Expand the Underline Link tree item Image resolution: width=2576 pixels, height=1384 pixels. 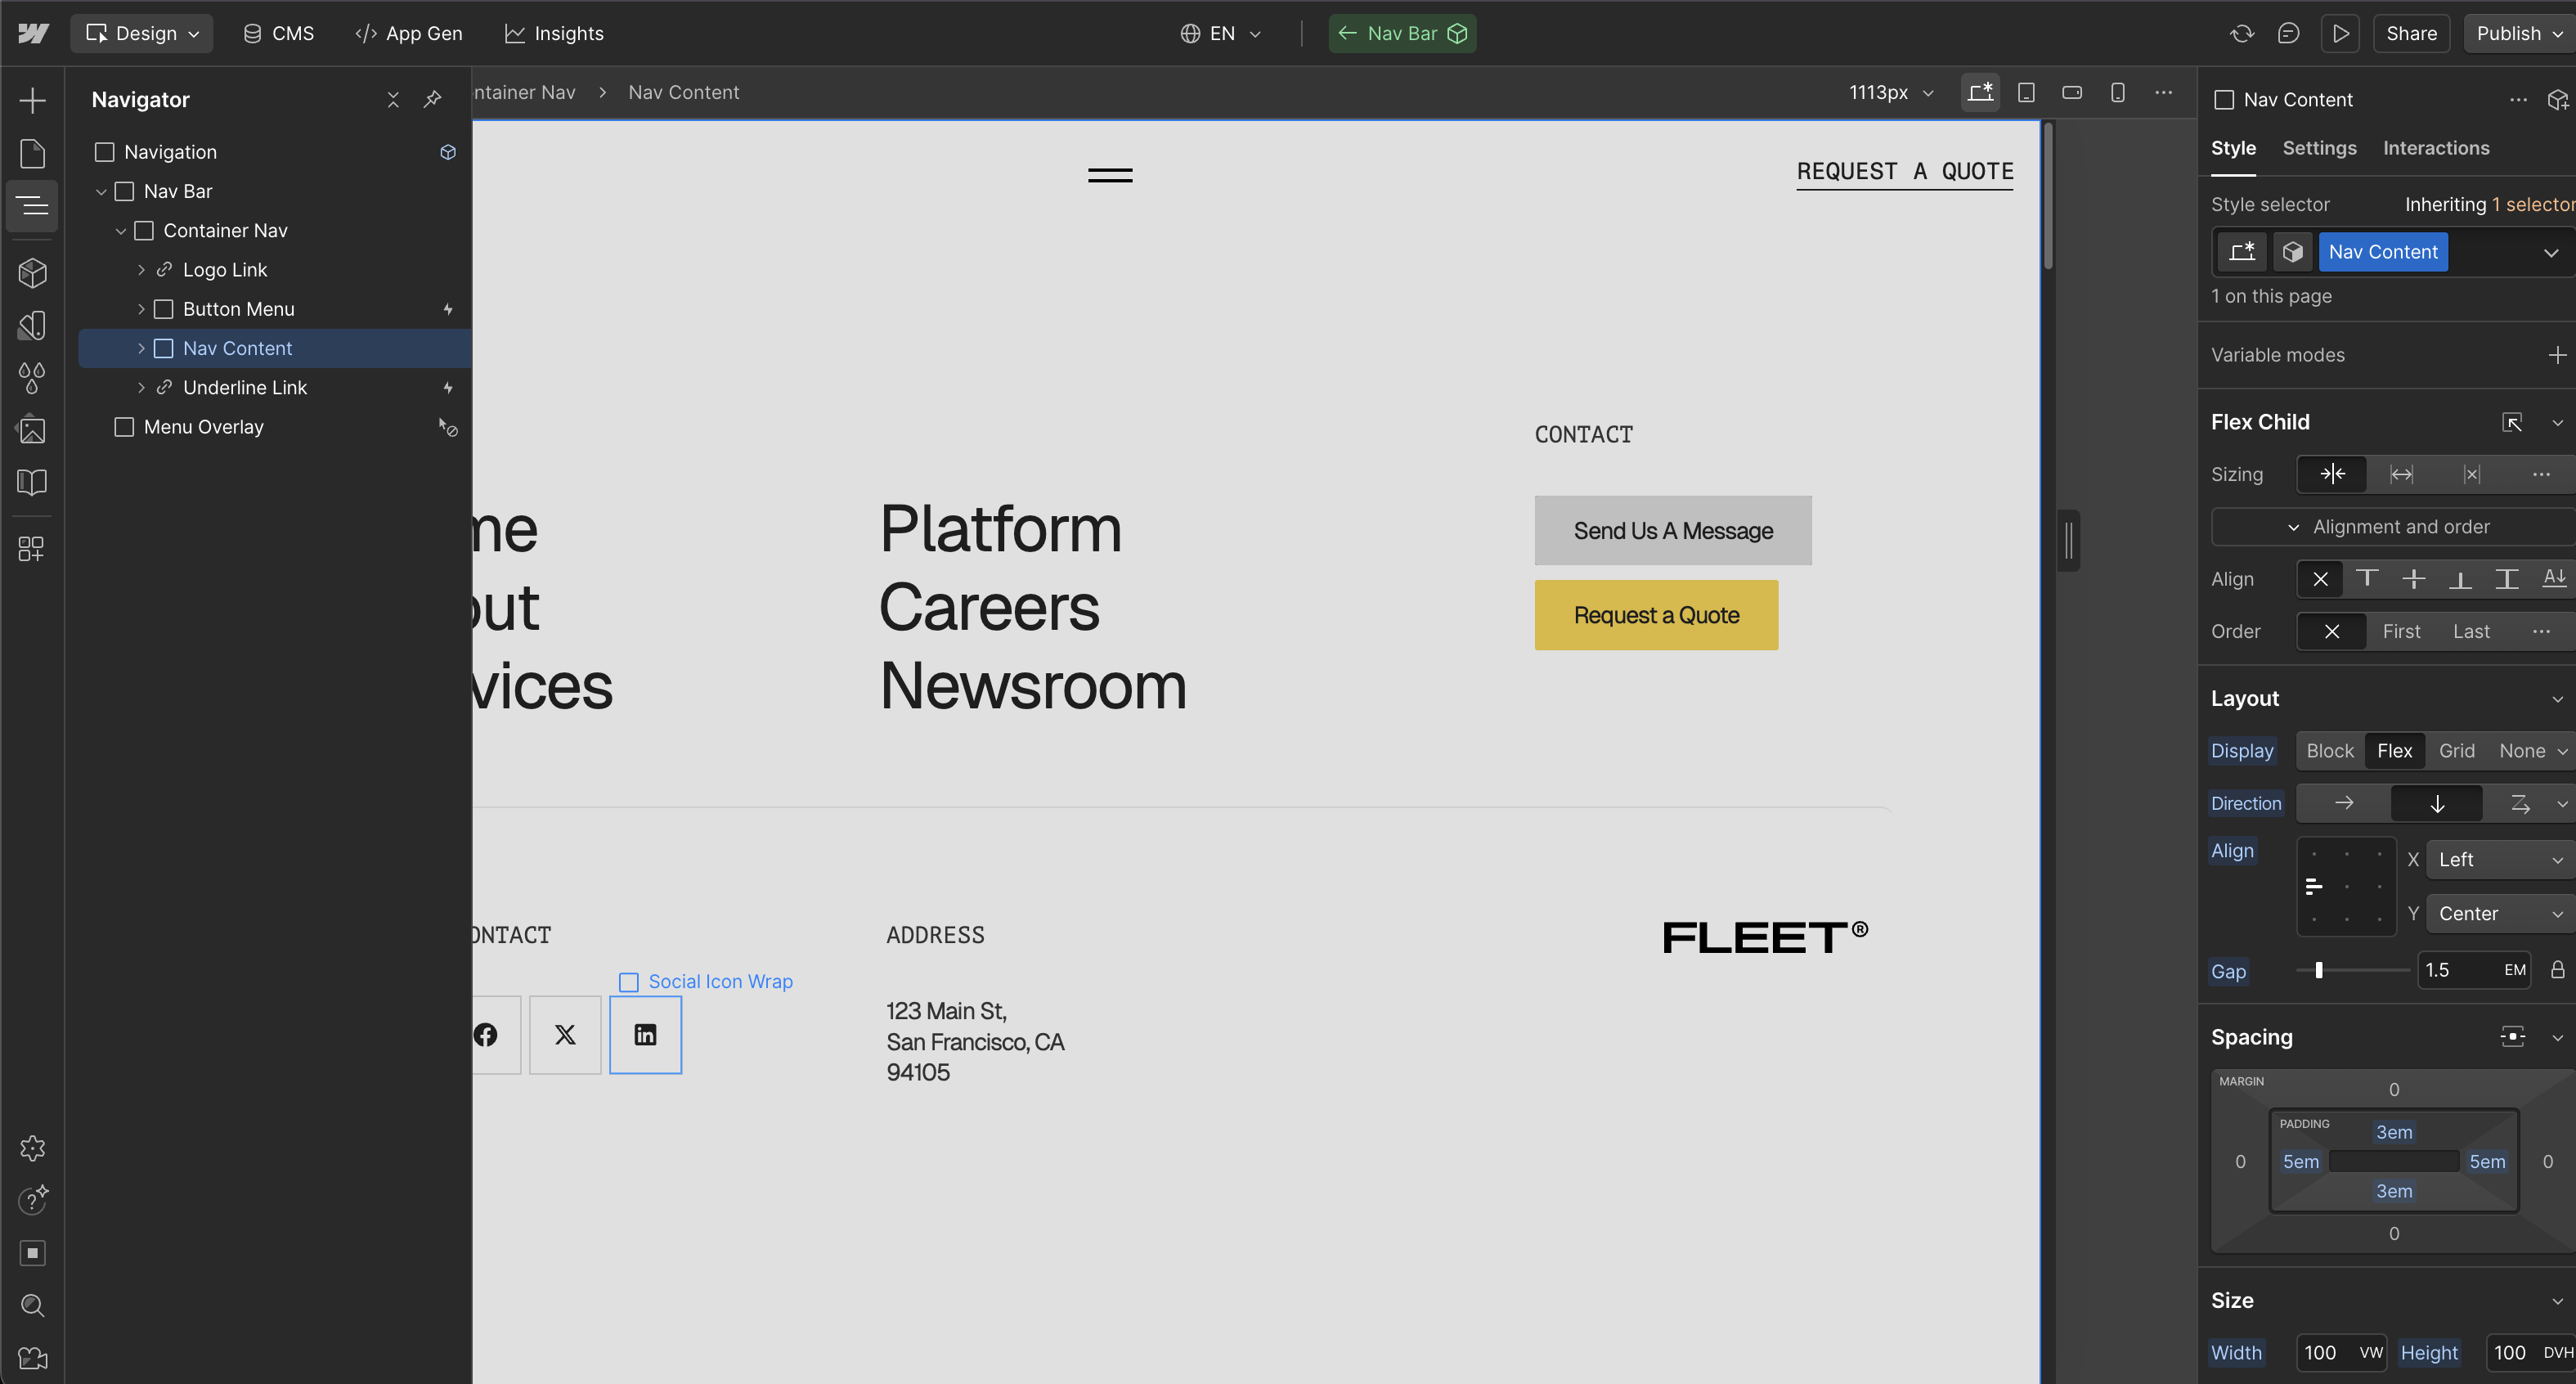[x=141, y=388]
